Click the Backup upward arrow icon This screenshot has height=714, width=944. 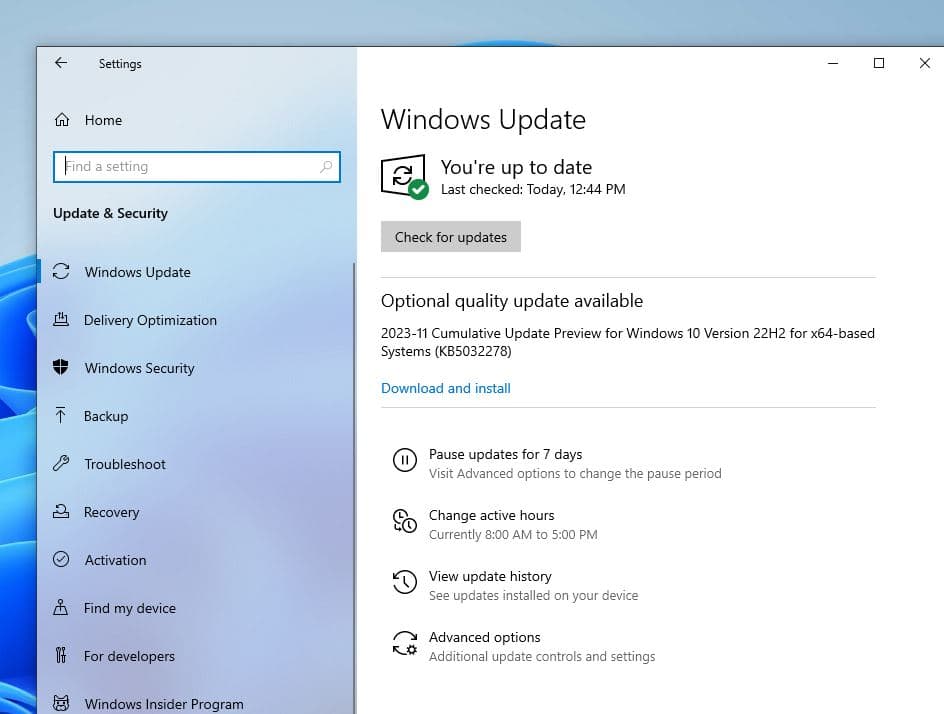coord(61,415)
